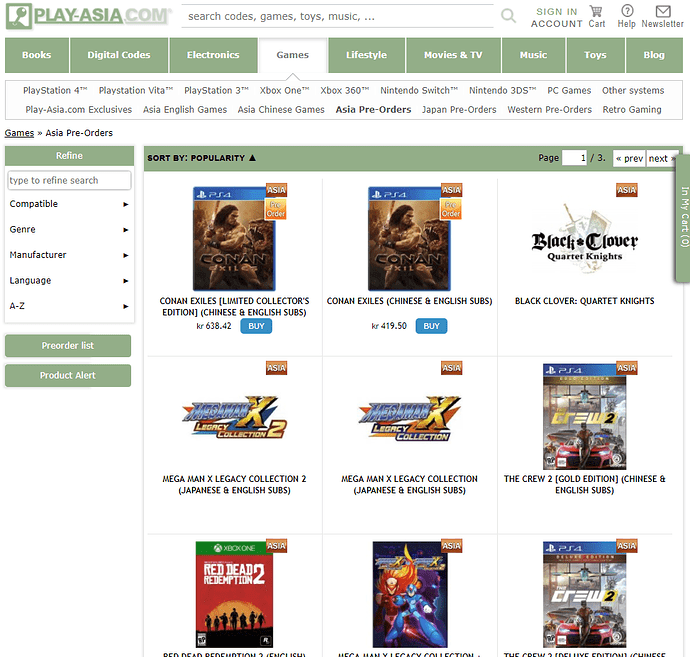Click Sign In Account link
Image resolution: width=690 pixels, height=657 pixels.
(x=556, y=18)
